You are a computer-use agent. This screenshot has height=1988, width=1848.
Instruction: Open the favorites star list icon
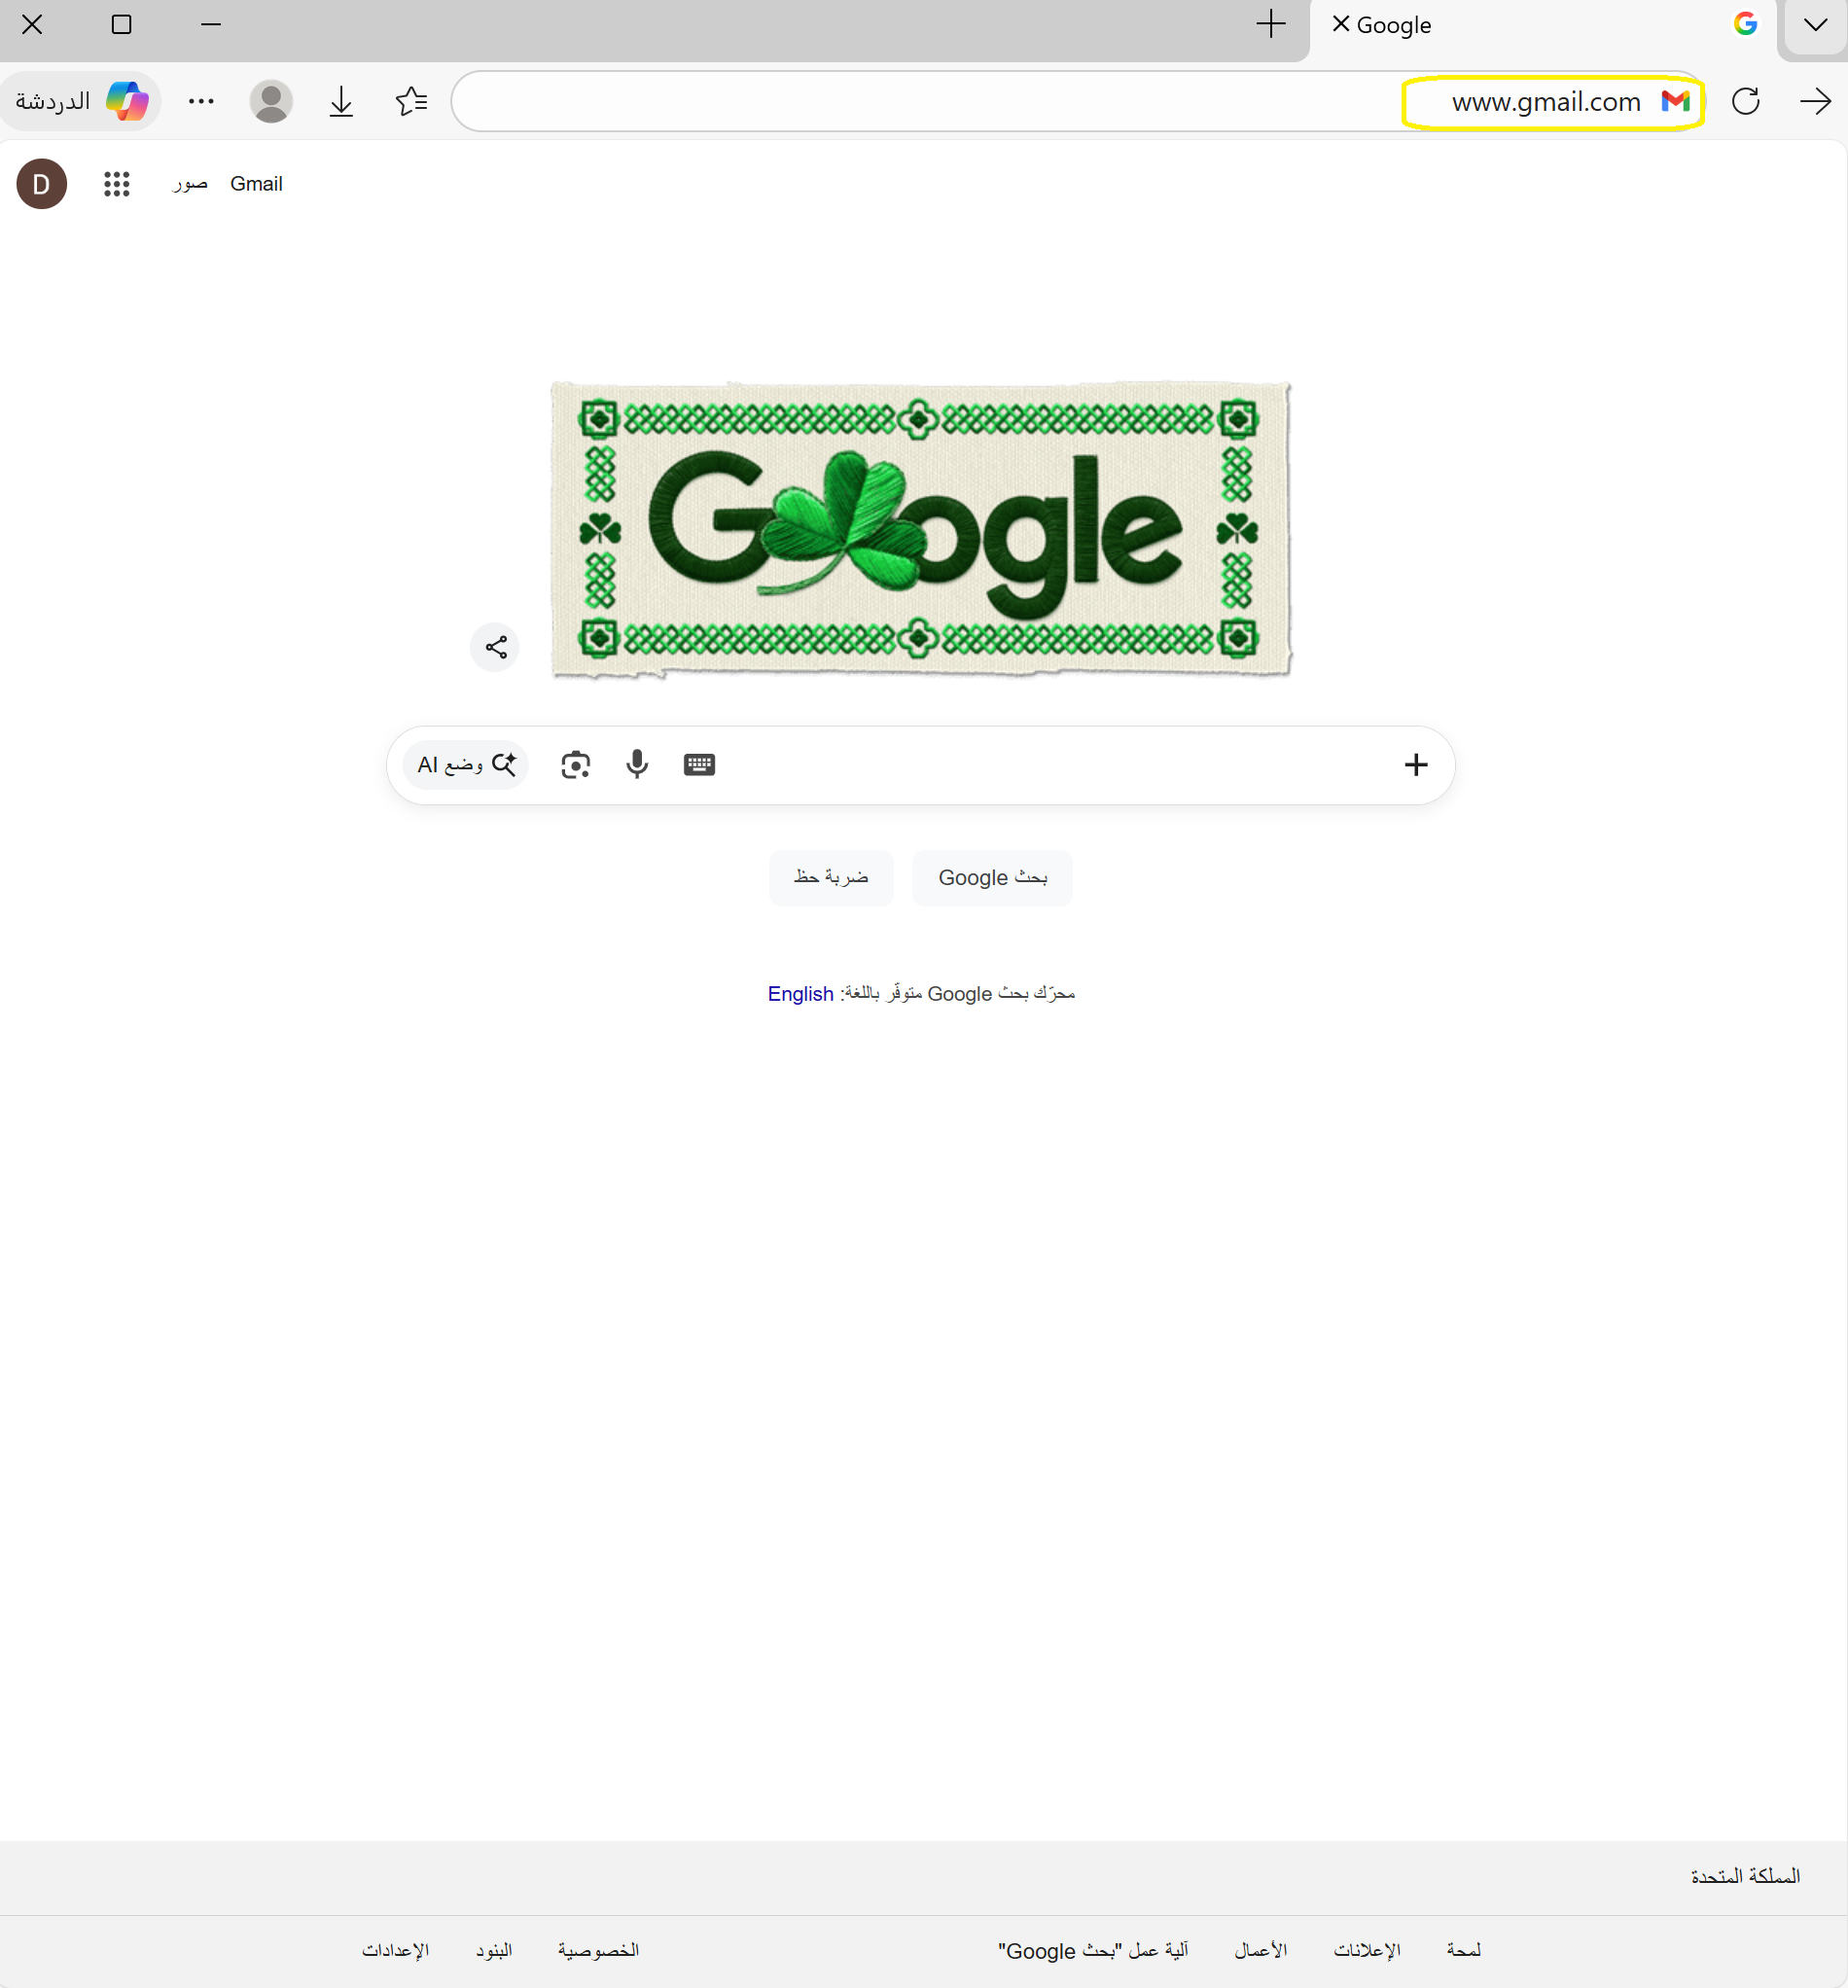click(411, 101)
